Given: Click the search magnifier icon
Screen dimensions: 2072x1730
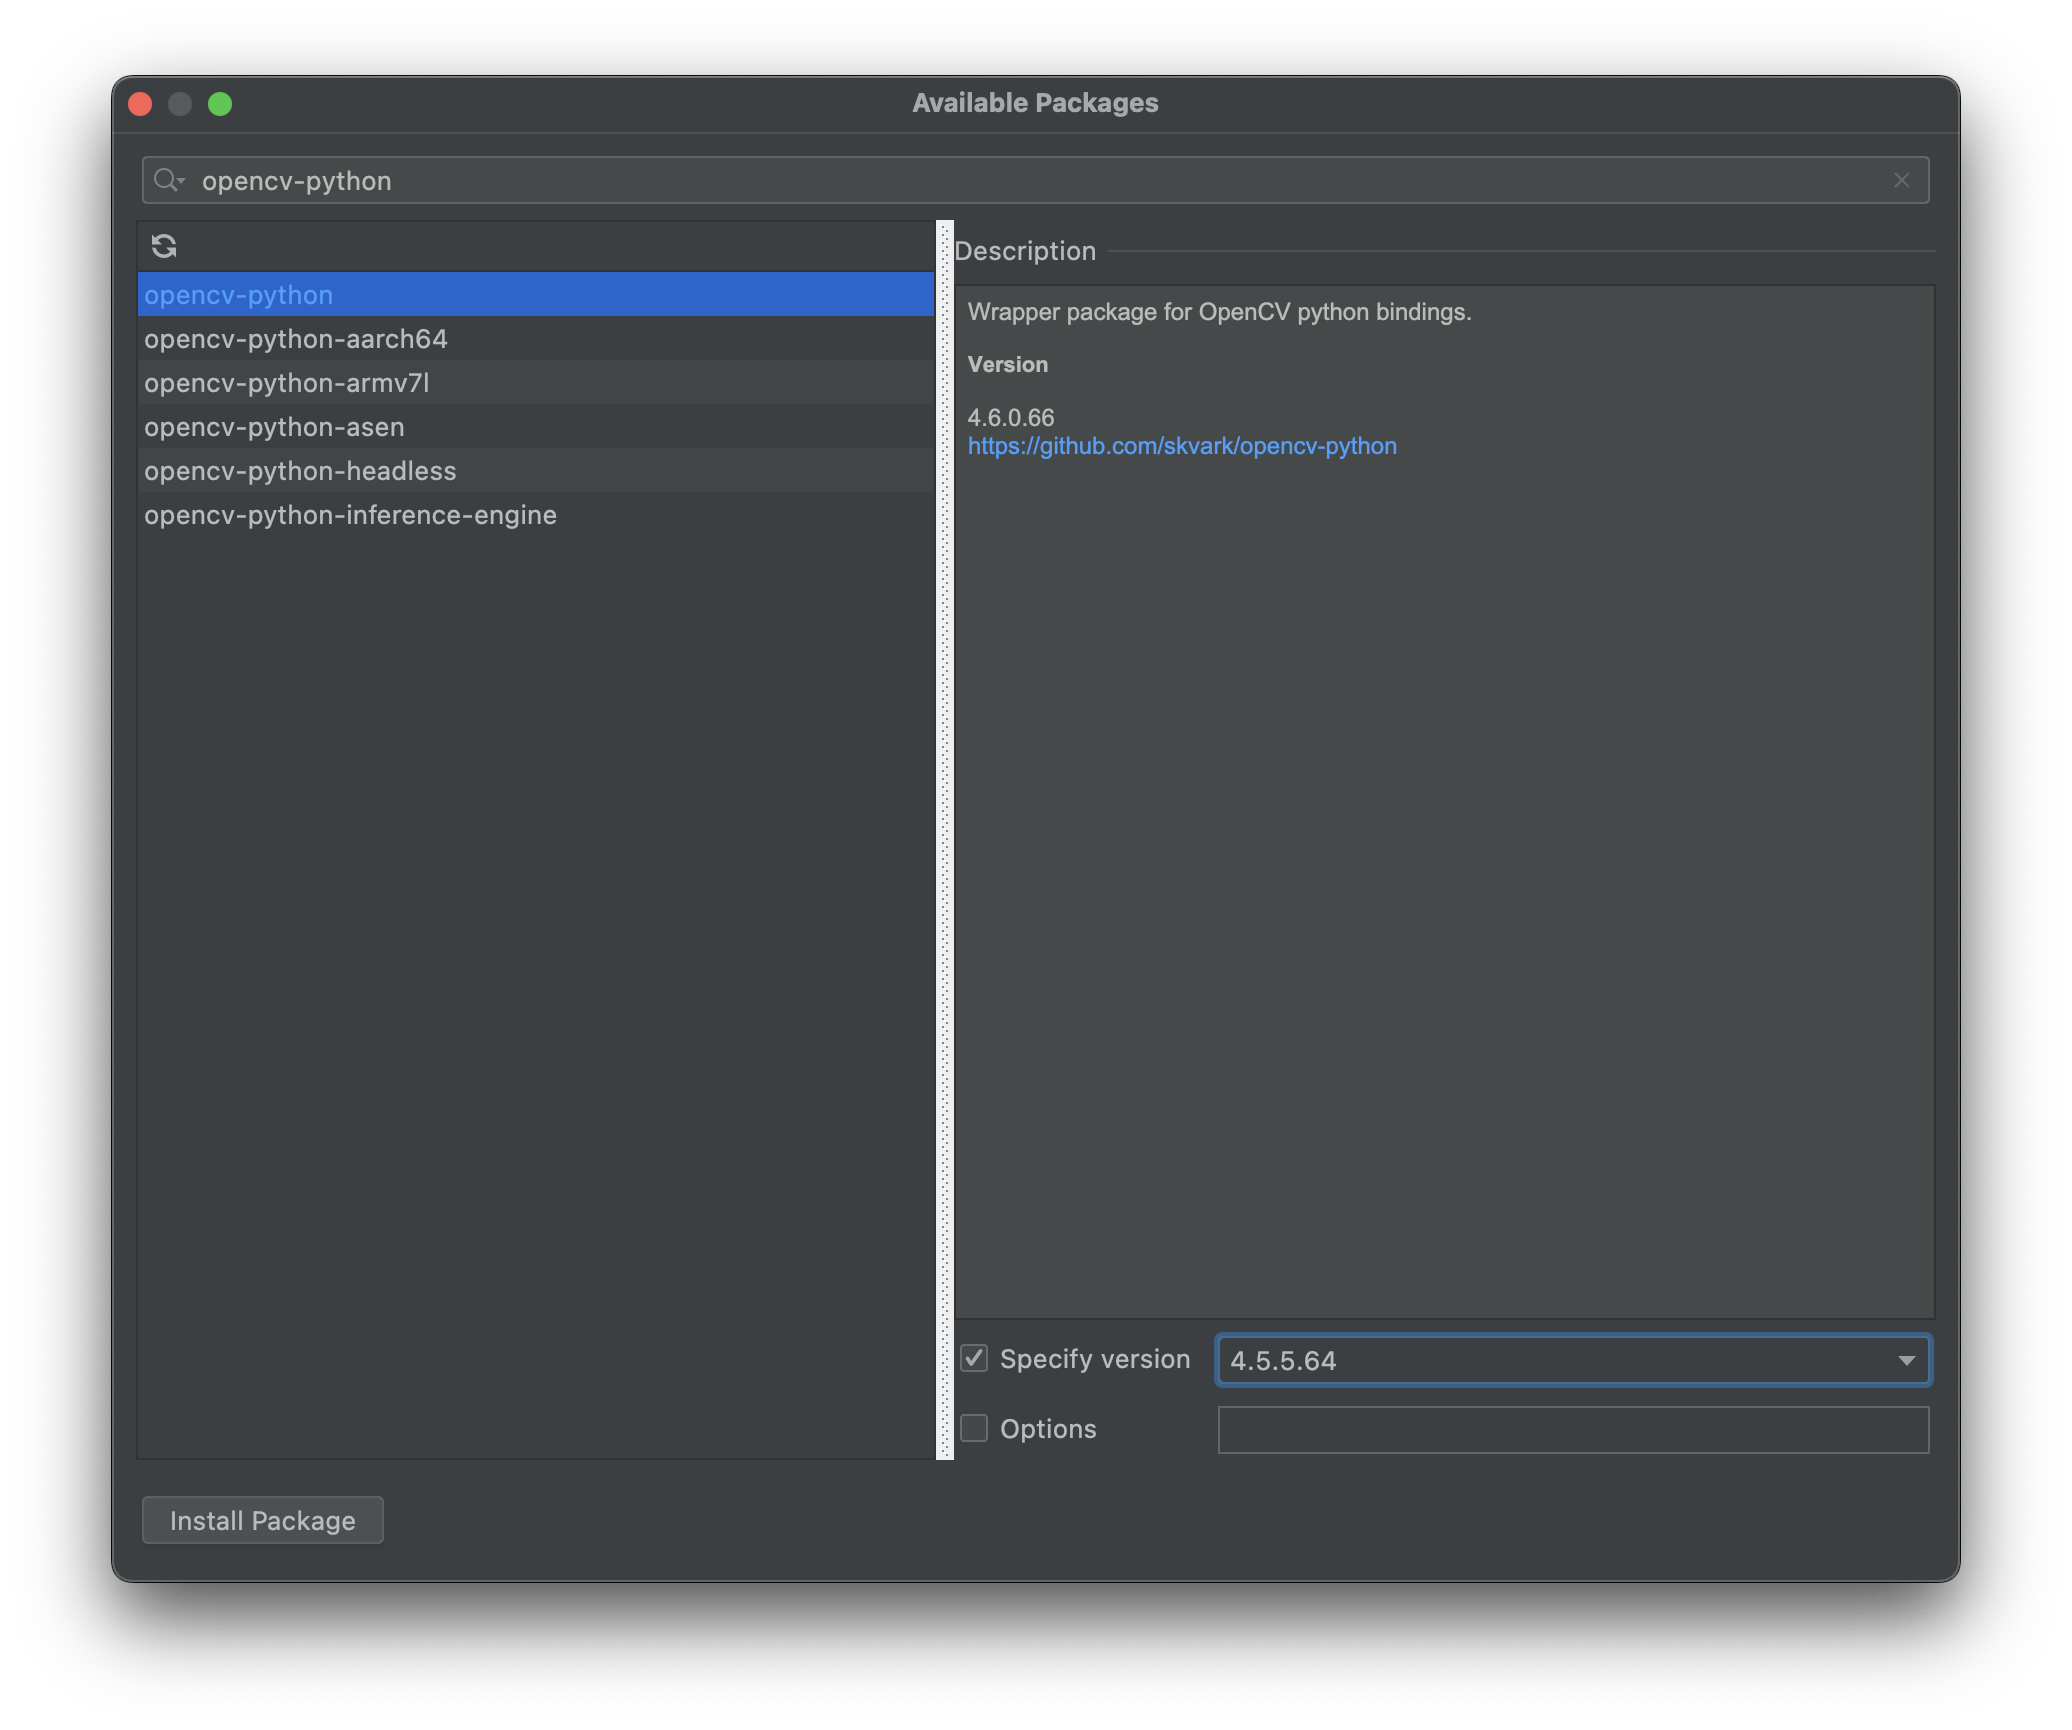Looking at the screenshot, I should pos(168,180).
